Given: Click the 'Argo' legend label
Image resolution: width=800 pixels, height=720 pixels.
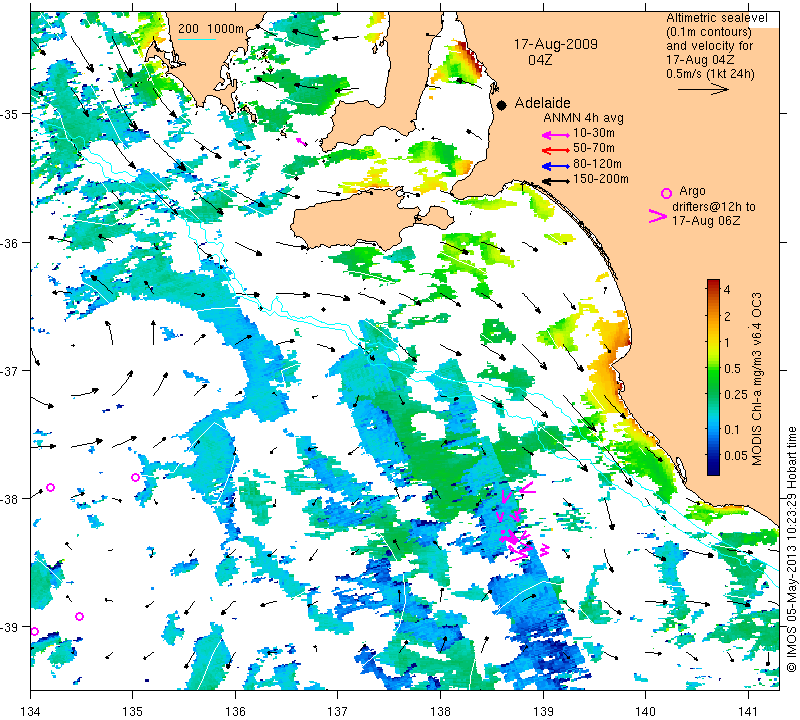Looking at the screenshot, I should 692,191.
